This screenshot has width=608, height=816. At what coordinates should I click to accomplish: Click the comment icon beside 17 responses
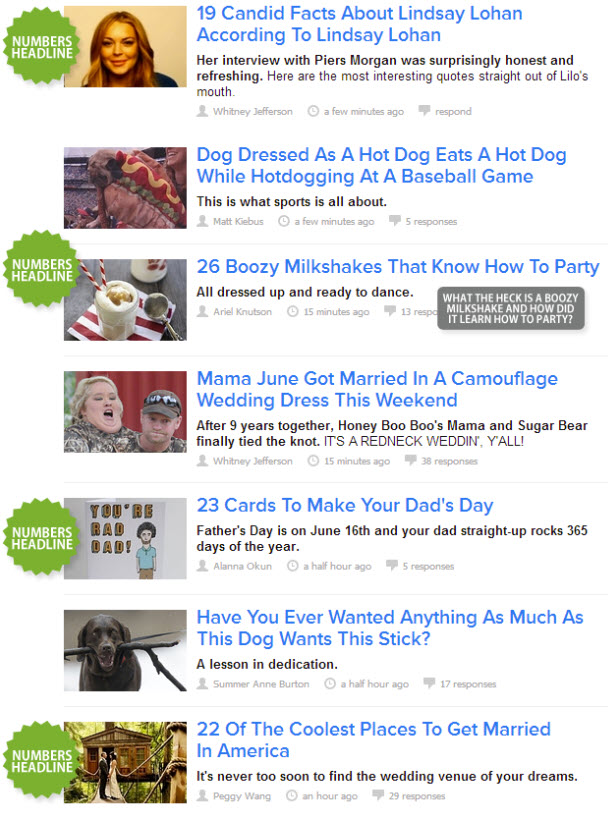click(429, 683)
